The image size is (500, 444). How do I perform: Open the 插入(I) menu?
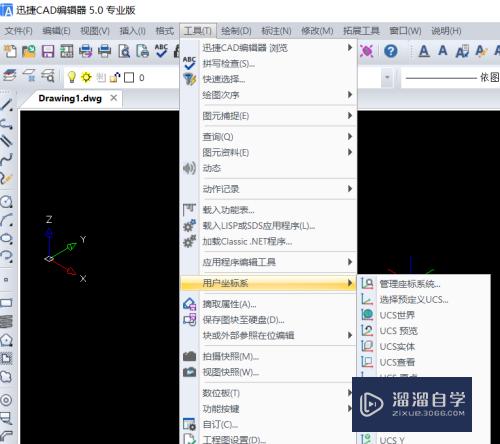pos(133,31)
